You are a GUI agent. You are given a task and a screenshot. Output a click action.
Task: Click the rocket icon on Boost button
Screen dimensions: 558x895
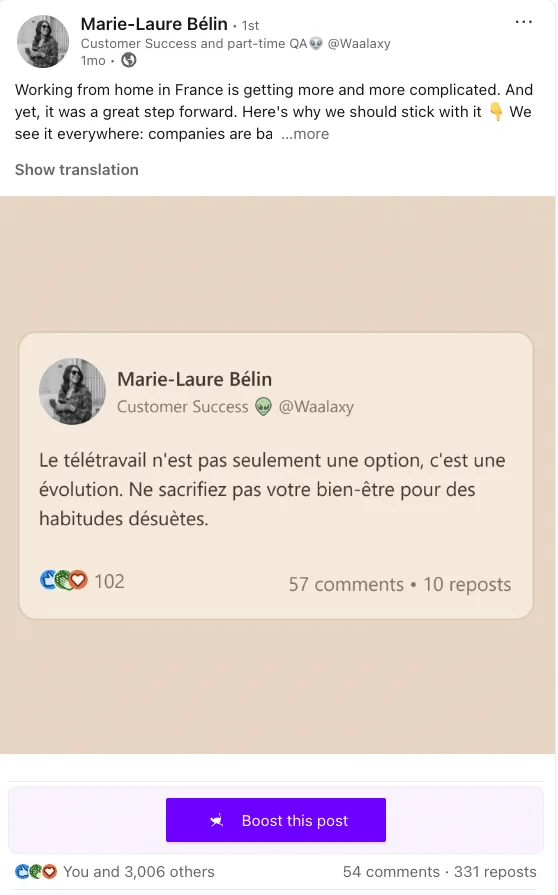[x=217, y=821]
